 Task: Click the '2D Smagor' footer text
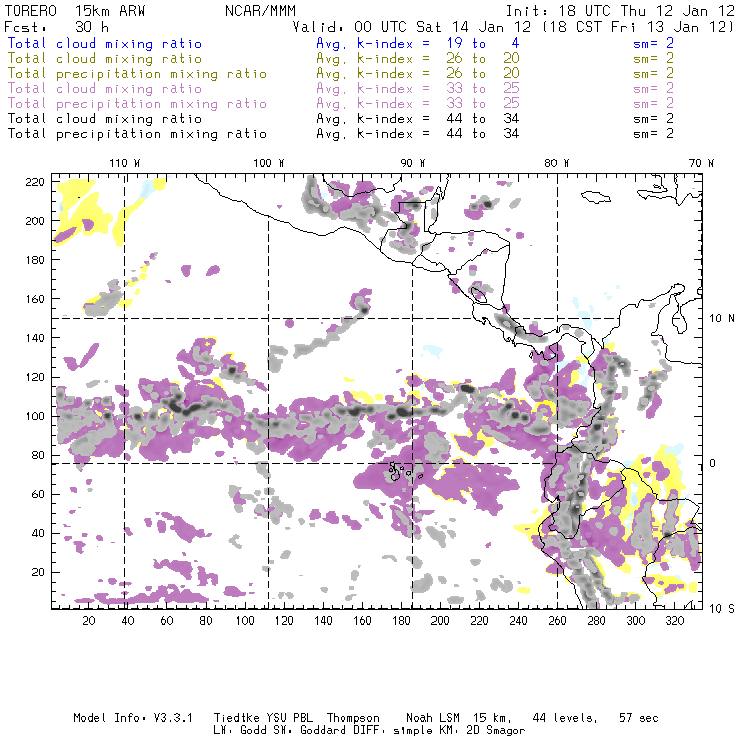[x=496, y=731]
